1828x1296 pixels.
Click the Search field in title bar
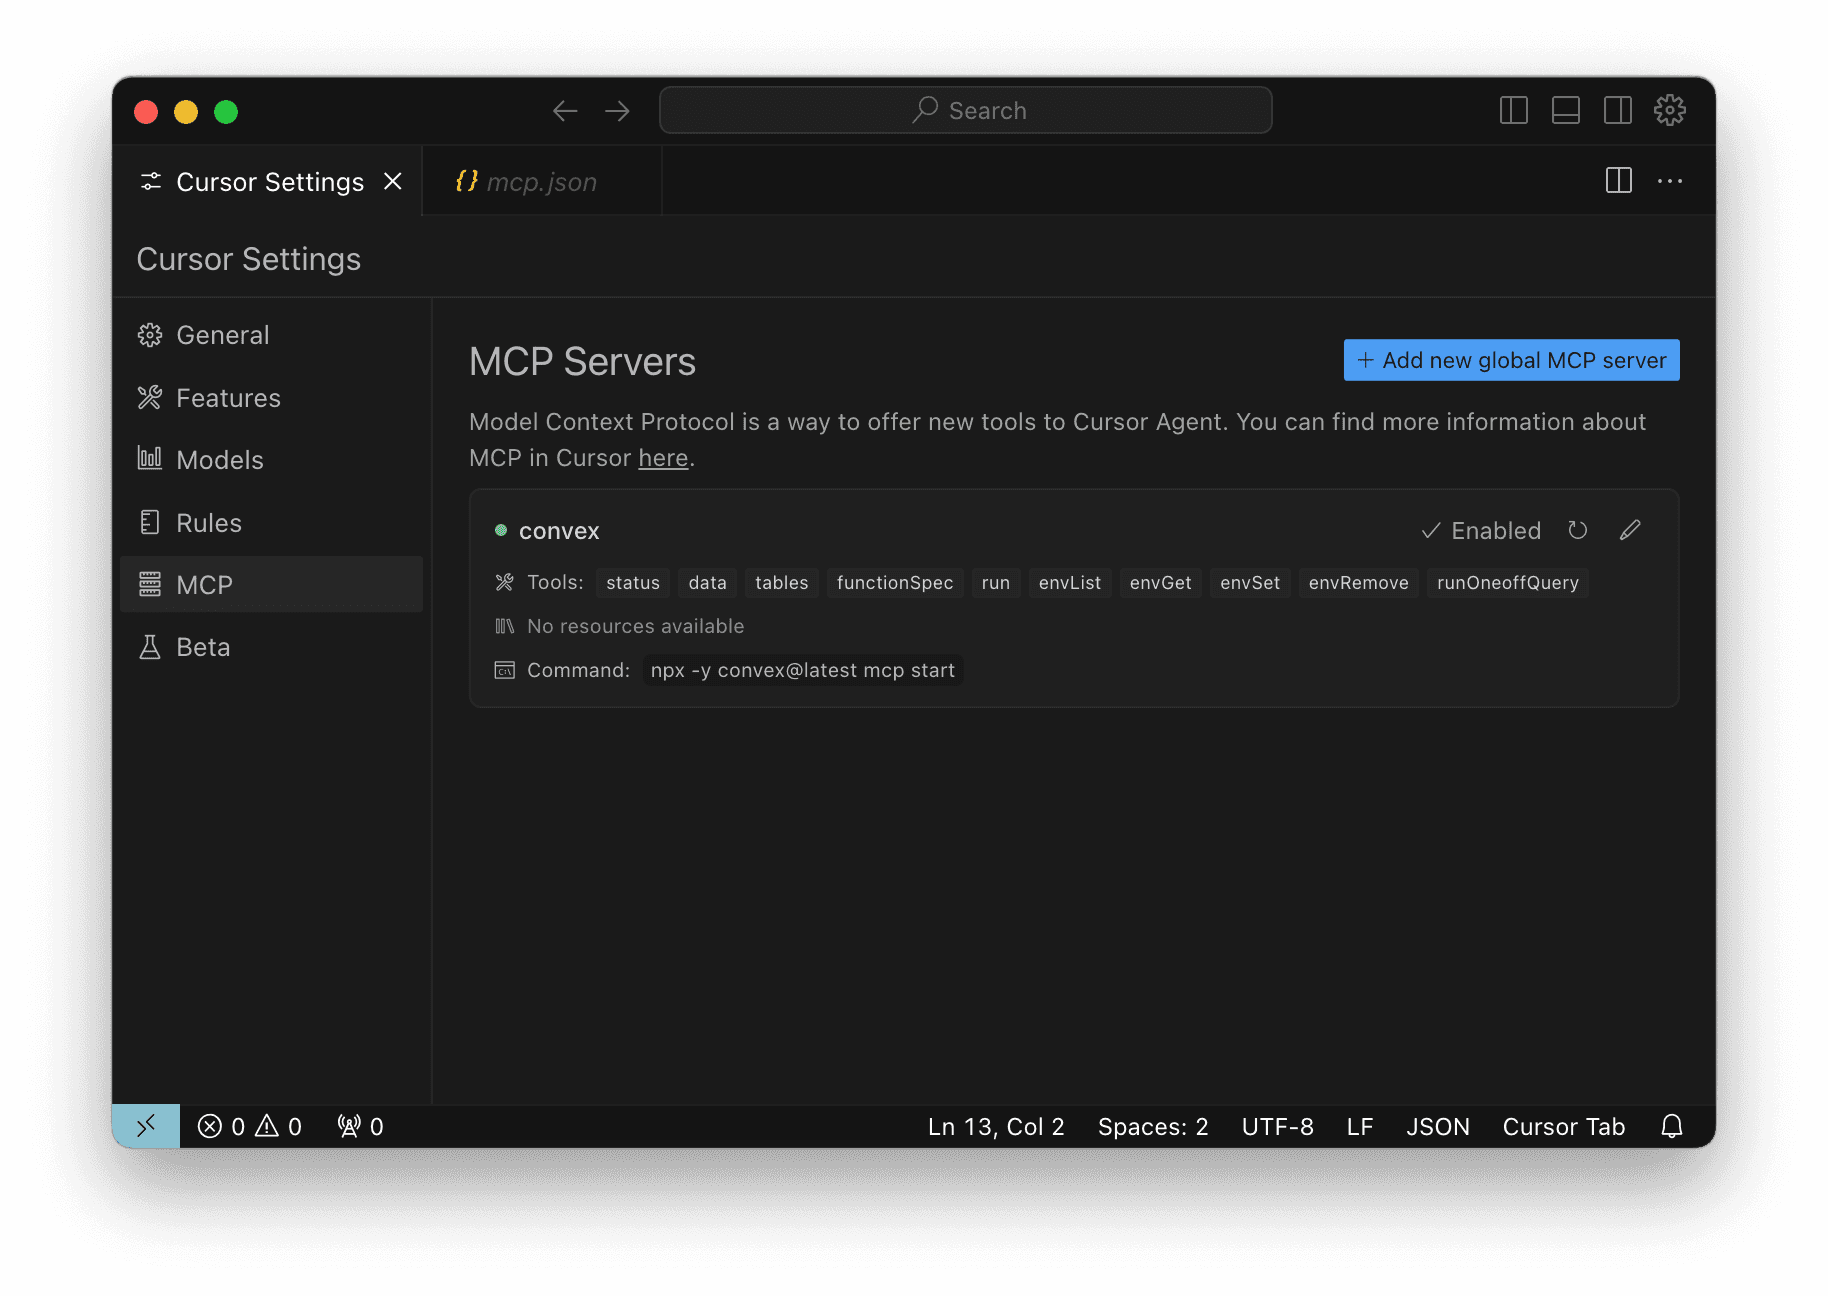tap(965, 110)
